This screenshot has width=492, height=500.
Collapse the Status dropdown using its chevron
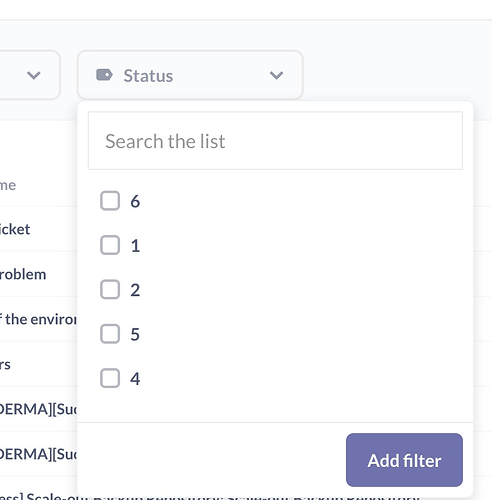pos(276,75)
